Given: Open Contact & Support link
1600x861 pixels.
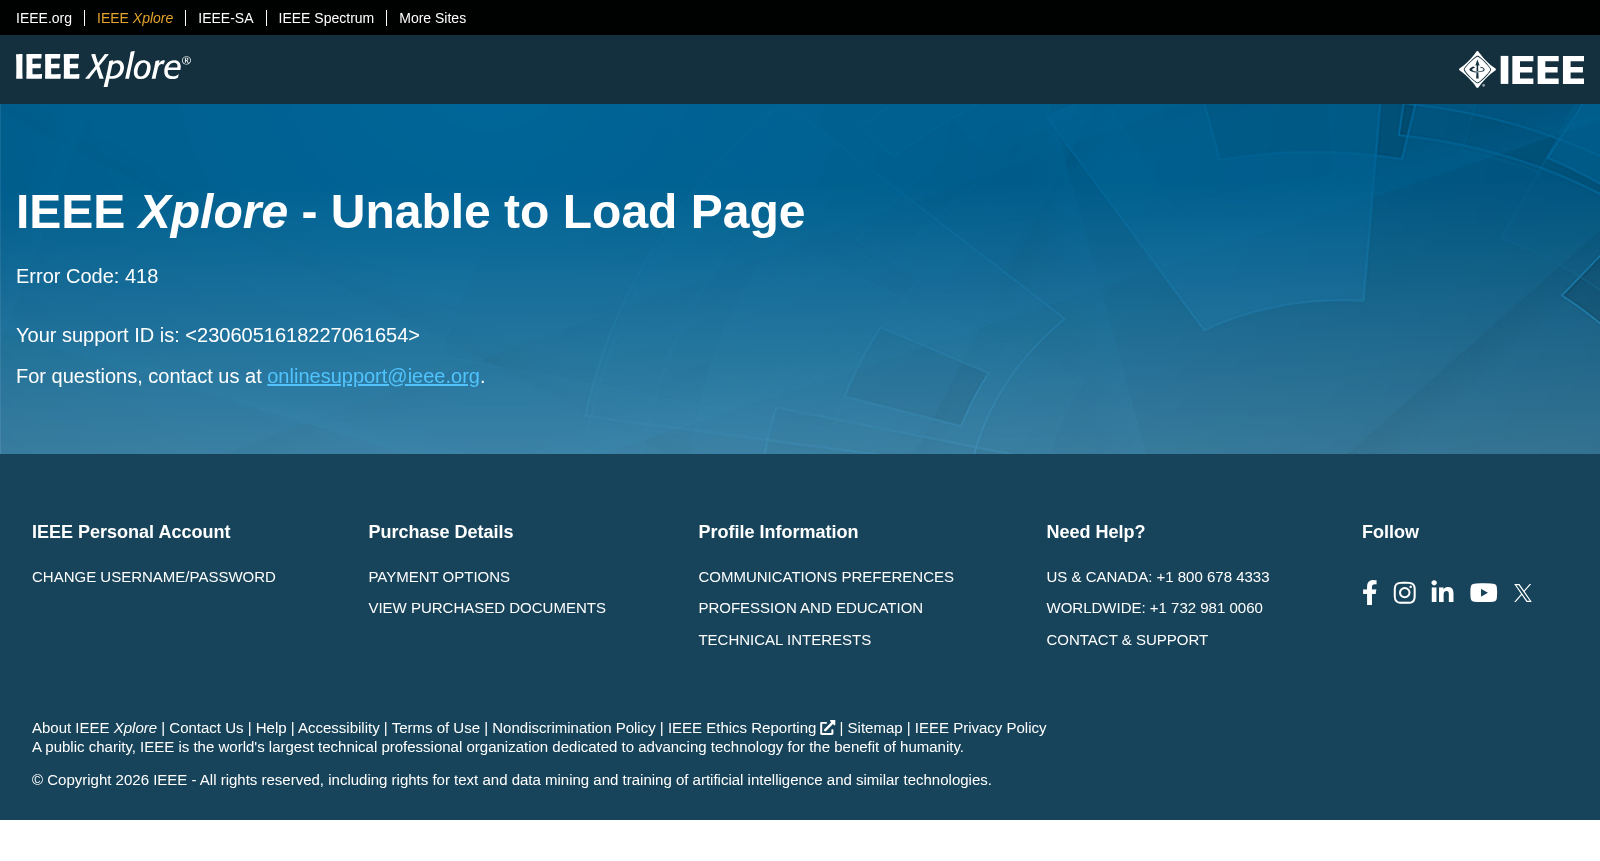Looking at the screenshot, I should click(1127, 640).
